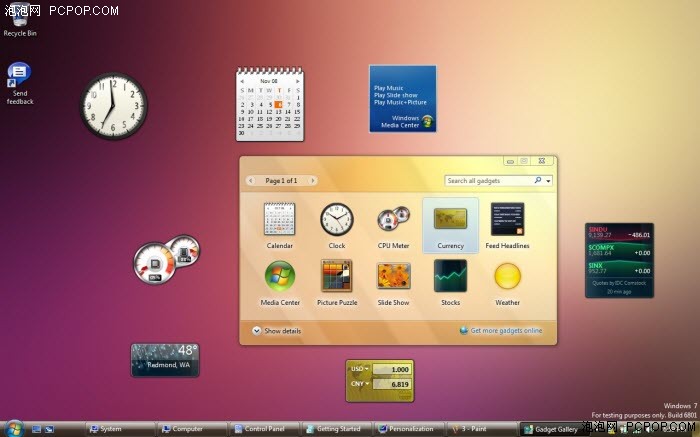
Task: Click Play Music+Picture in Media Center gadget
Action: pyautogui.click(x=400, y=102)
